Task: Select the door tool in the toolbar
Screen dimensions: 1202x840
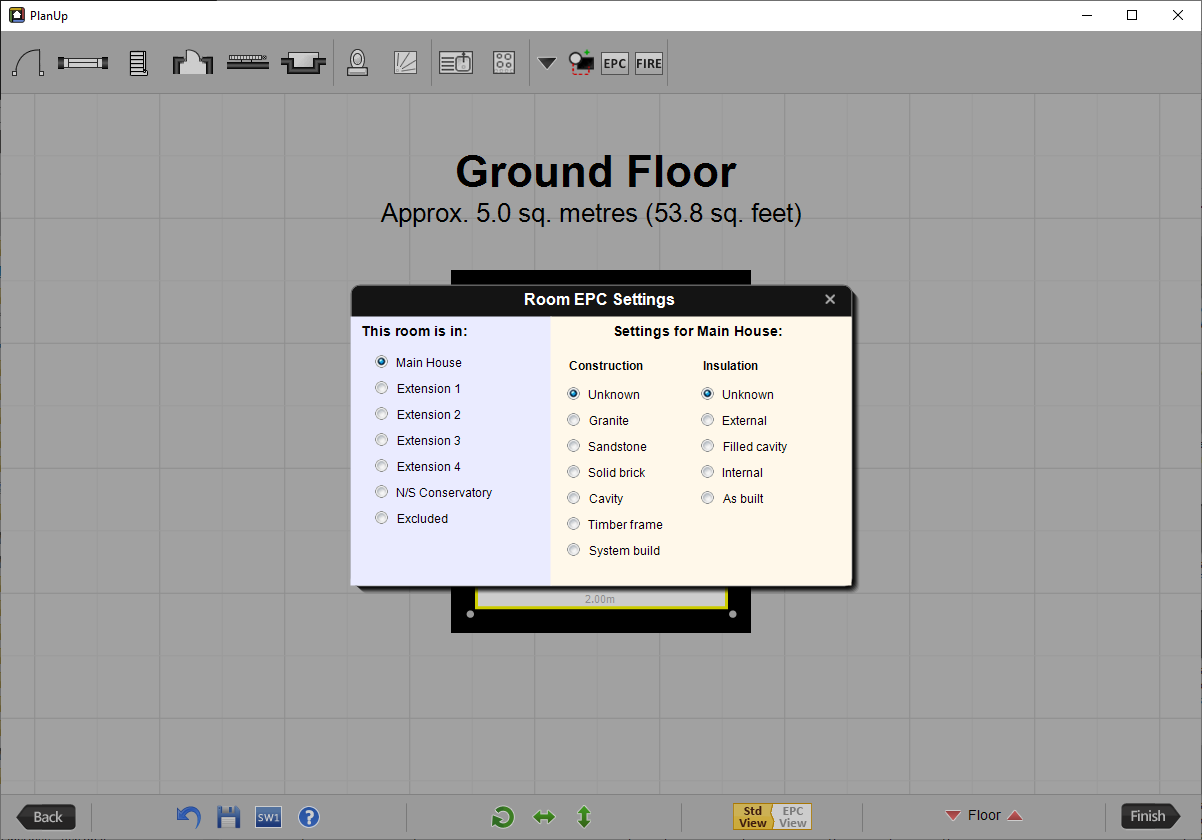Action: [x=28, y=63]
